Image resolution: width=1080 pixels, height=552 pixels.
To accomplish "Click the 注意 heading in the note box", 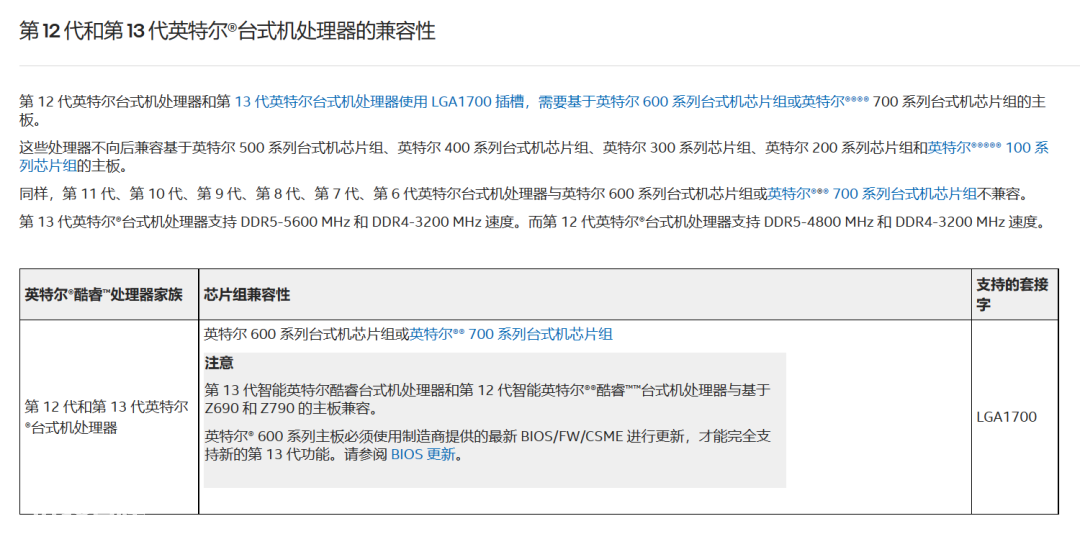I will click(219, 363).
